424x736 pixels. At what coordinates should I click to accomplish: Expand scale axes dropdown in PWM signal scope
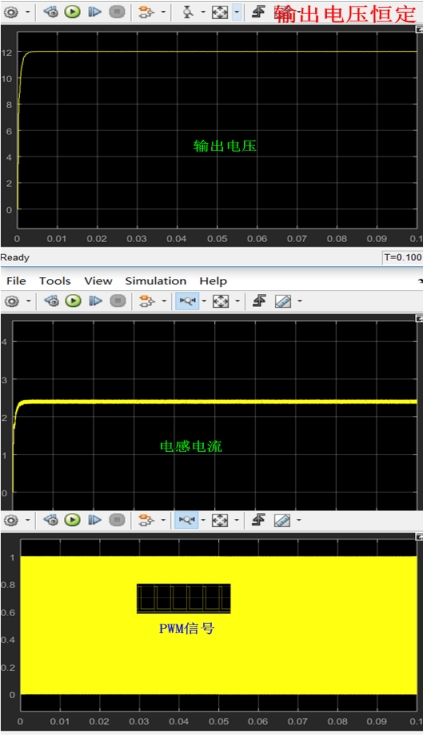236,520
